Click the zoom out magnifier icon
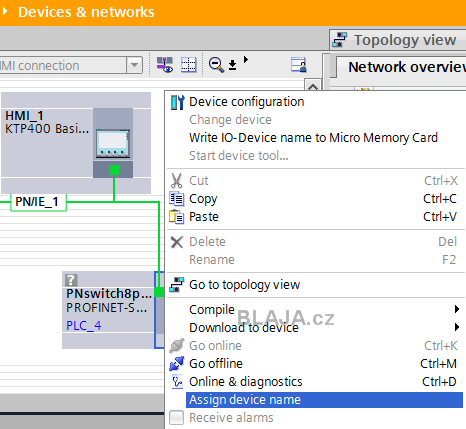Screen dimensions: 466x429 [216, 65]
